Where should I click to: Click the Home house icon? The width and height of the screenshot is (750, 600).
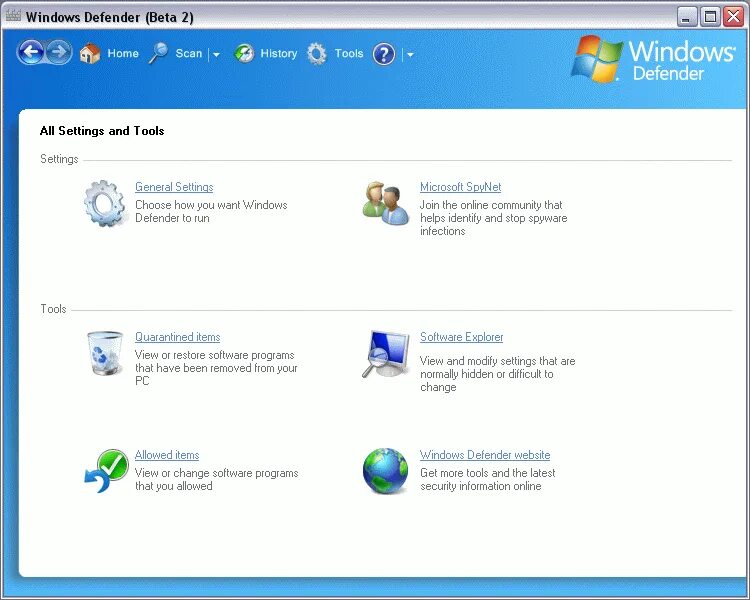pos(90,53)
